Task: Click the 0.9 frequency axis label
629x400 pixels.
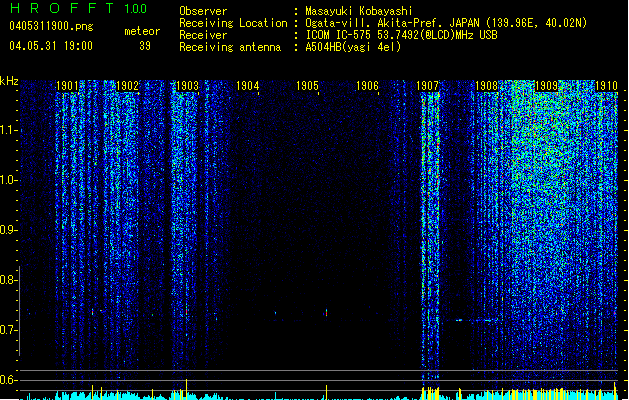Action: [x=8, y=230]
